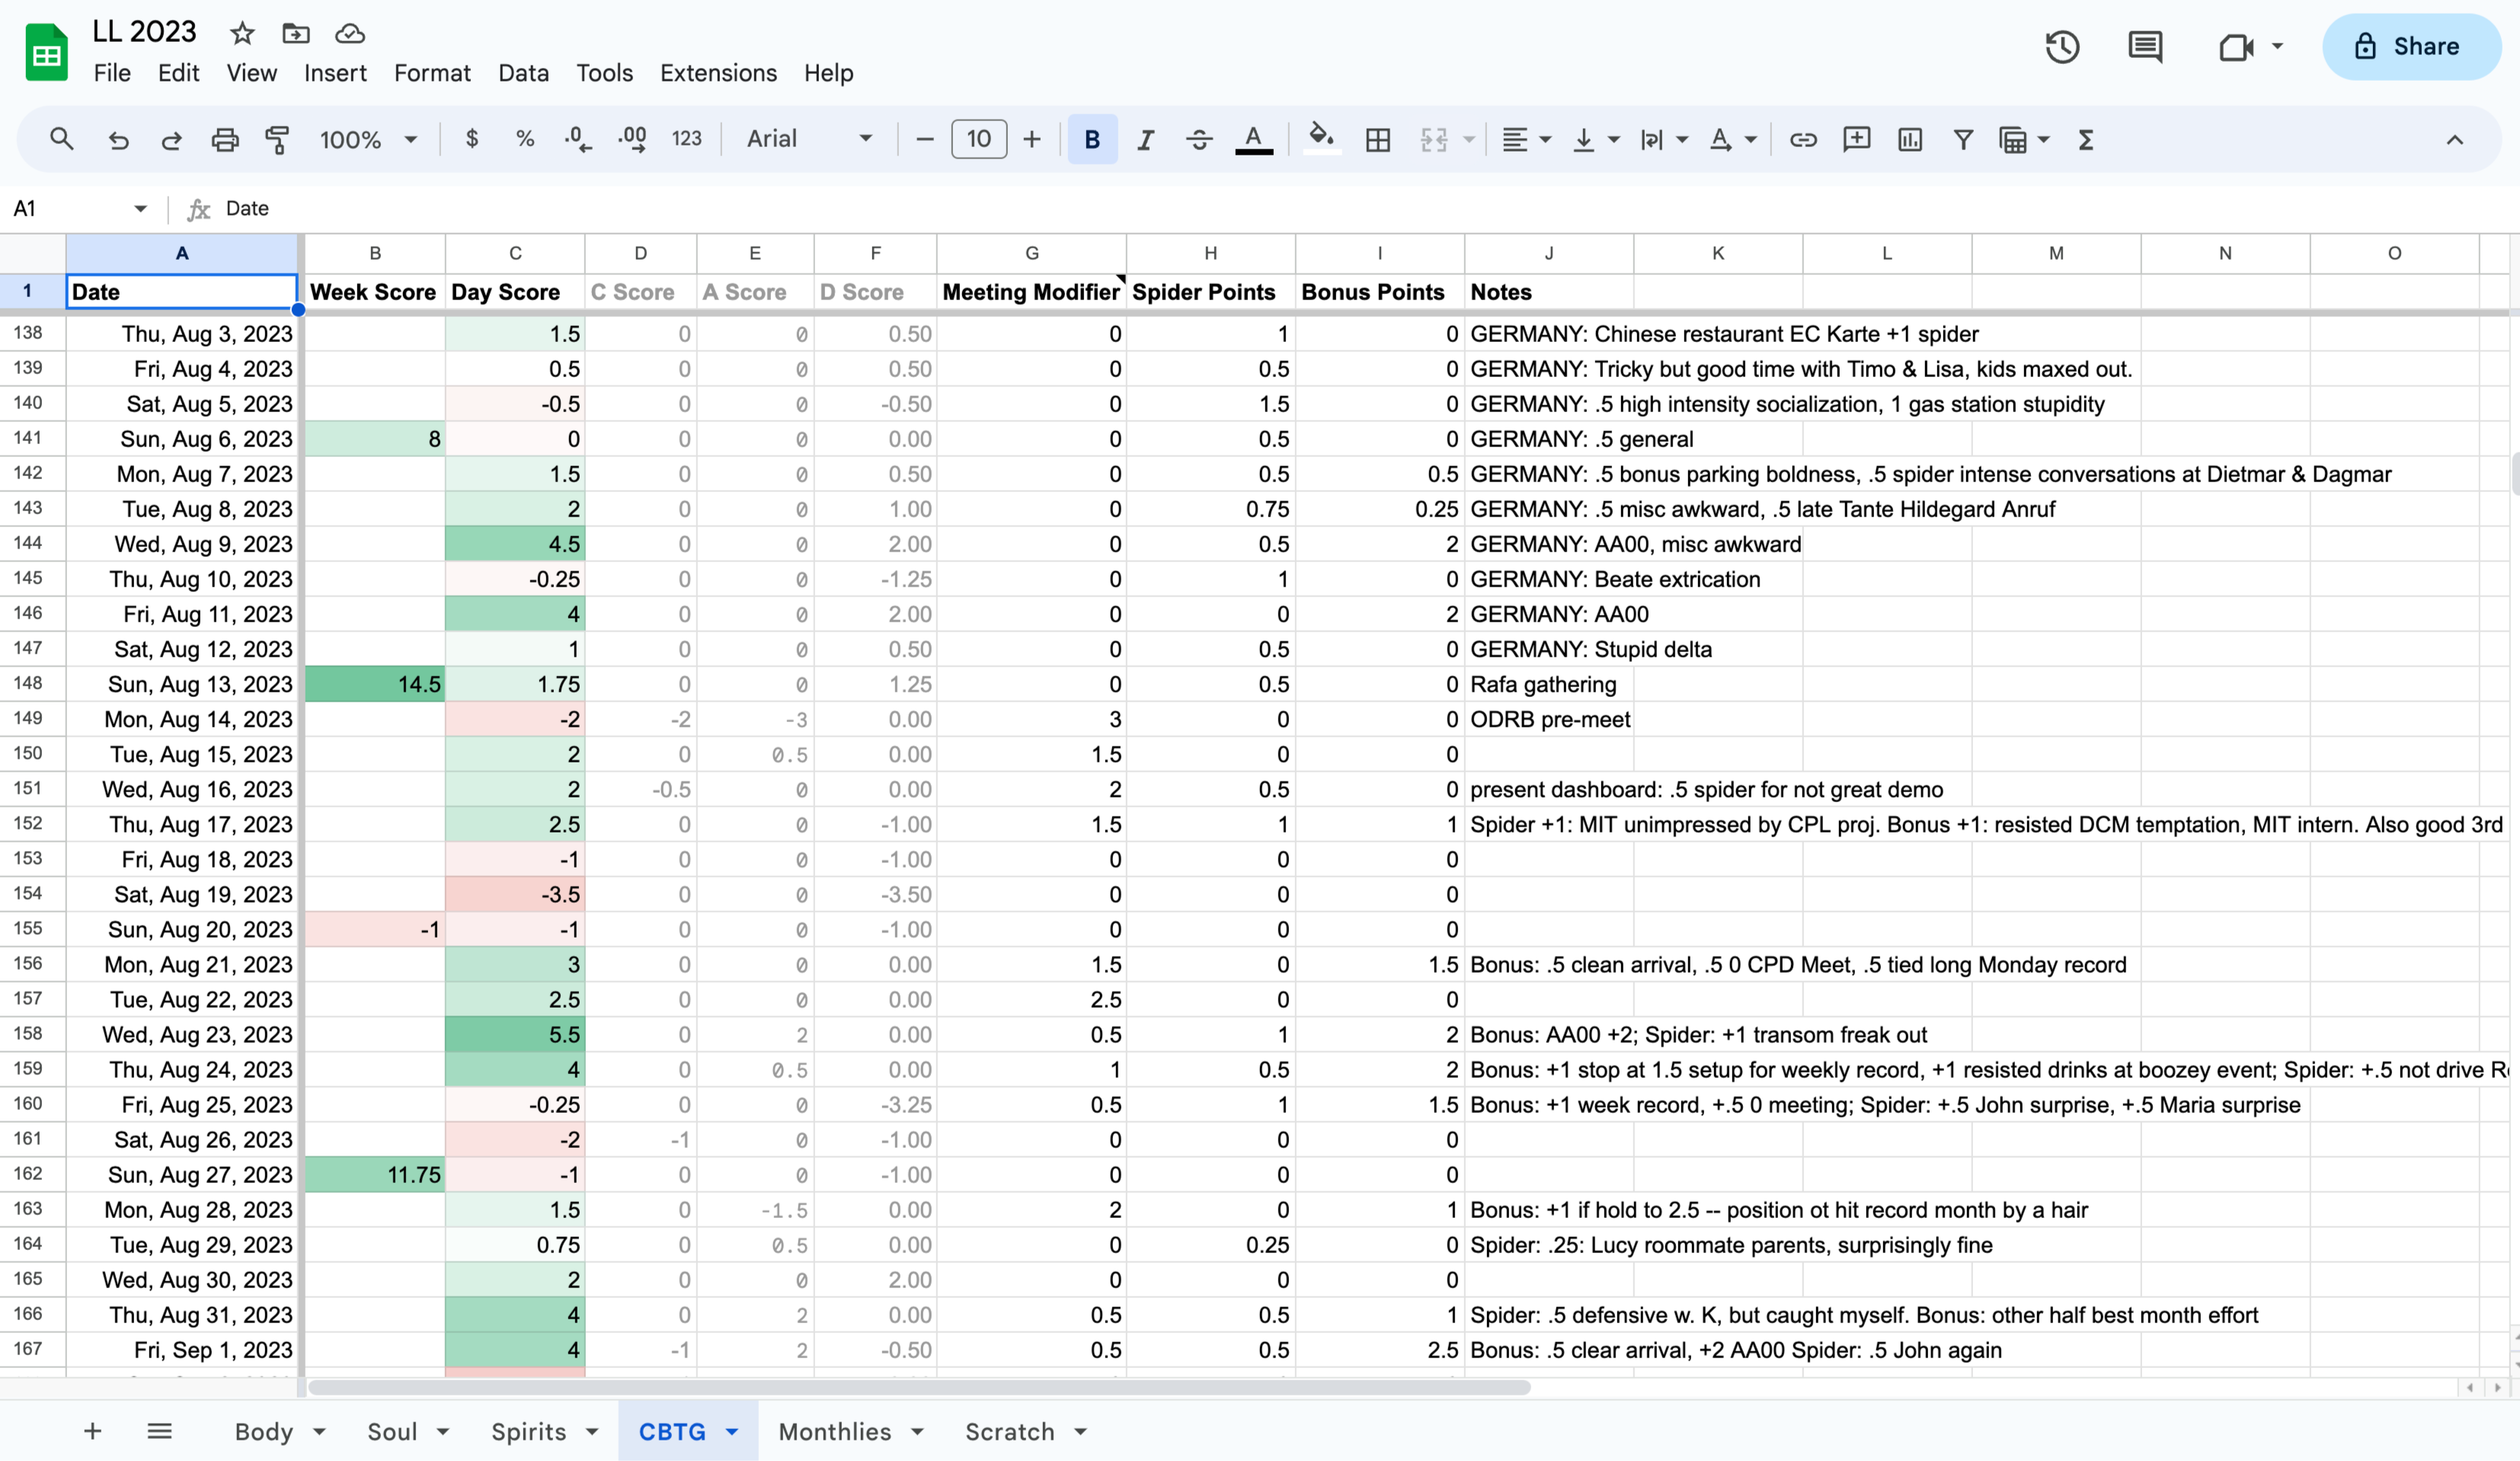Increase font size with plus button
This screenshot has width=2520, height=1461.
pos(1032,139)
